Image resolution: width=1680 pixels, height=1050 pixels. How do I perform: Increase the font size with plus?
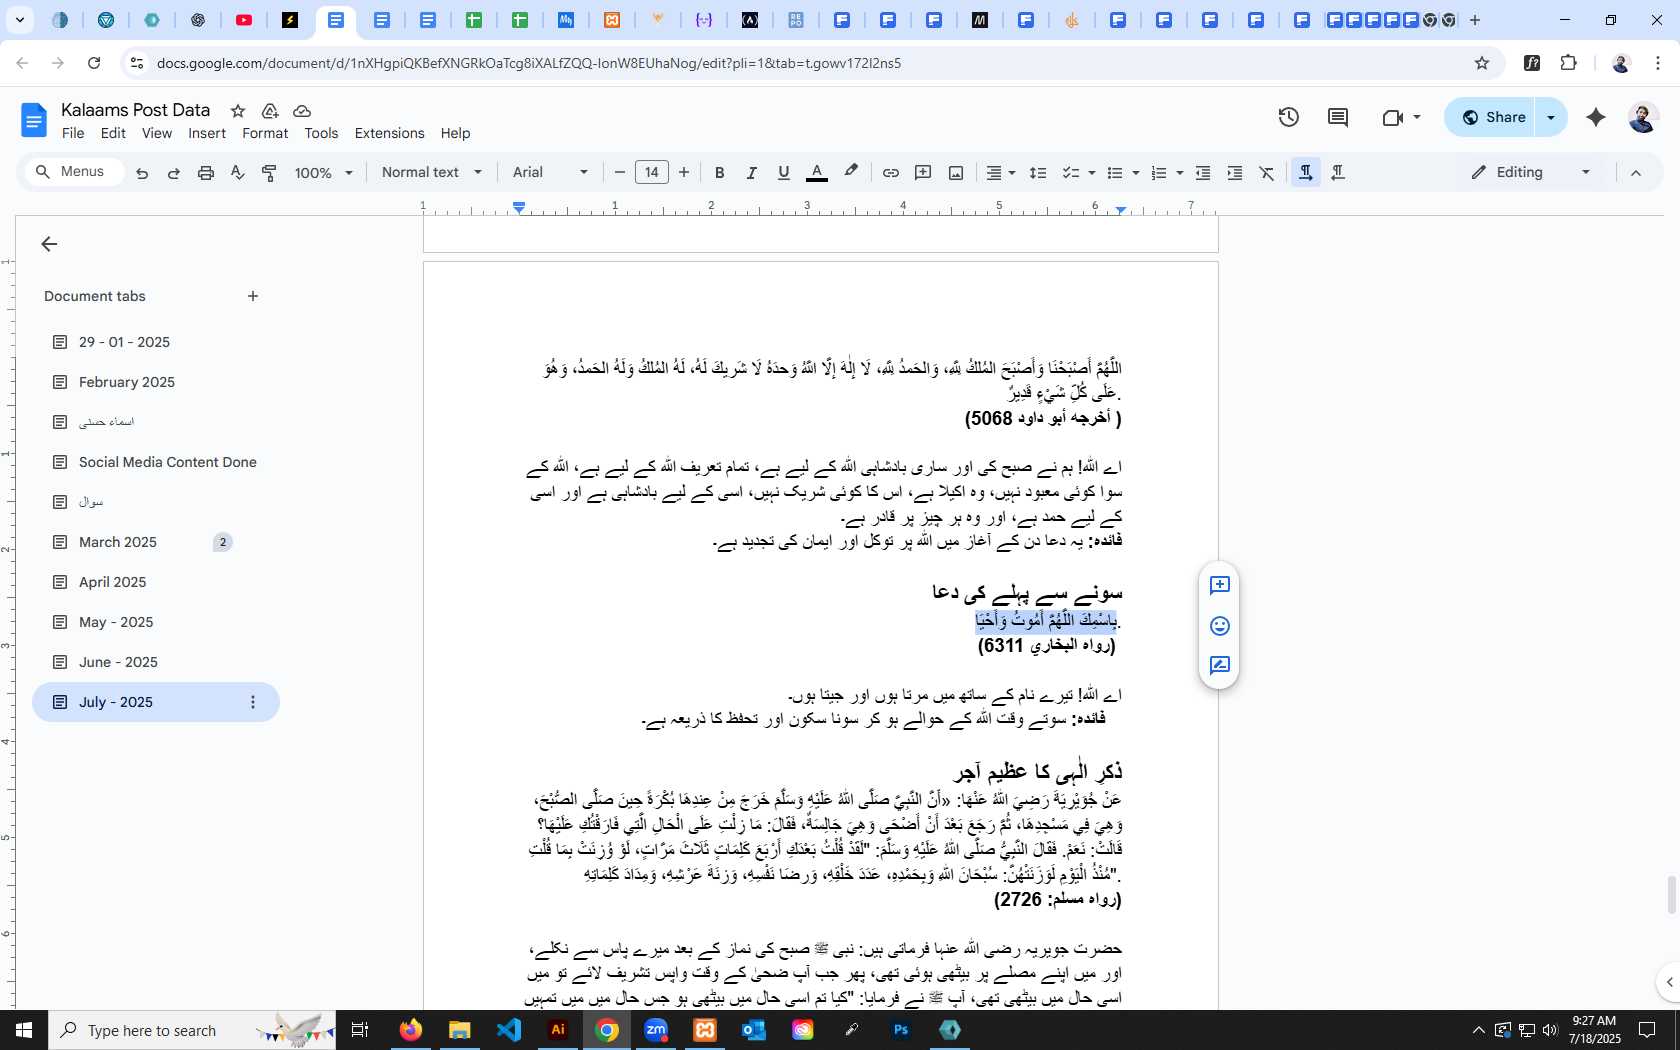[x=684, y=173]
